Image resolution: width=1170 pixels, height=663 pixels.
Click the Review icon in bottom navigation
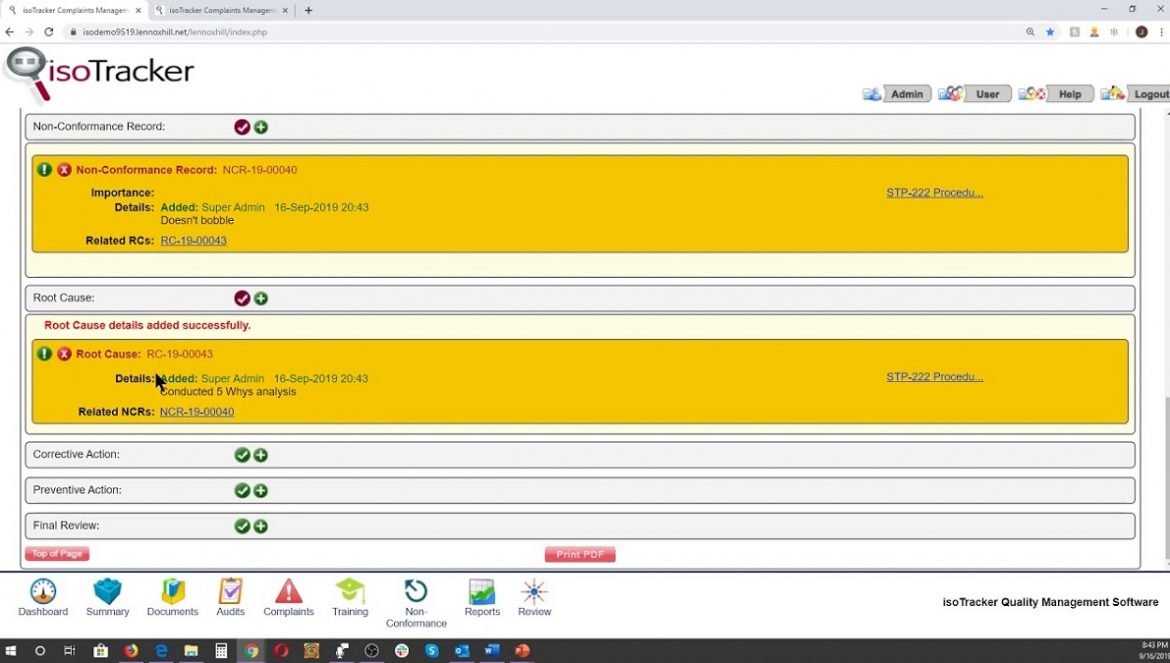point(534,594)
